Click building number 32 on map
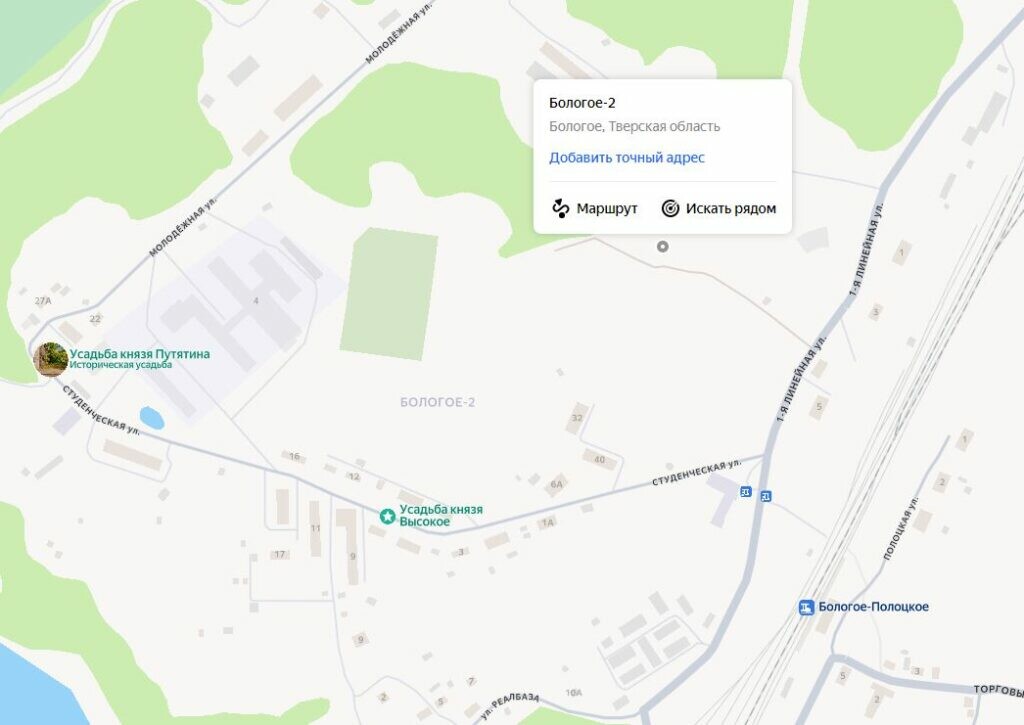This screenshot has width=1024, height=725. point(577,418)
